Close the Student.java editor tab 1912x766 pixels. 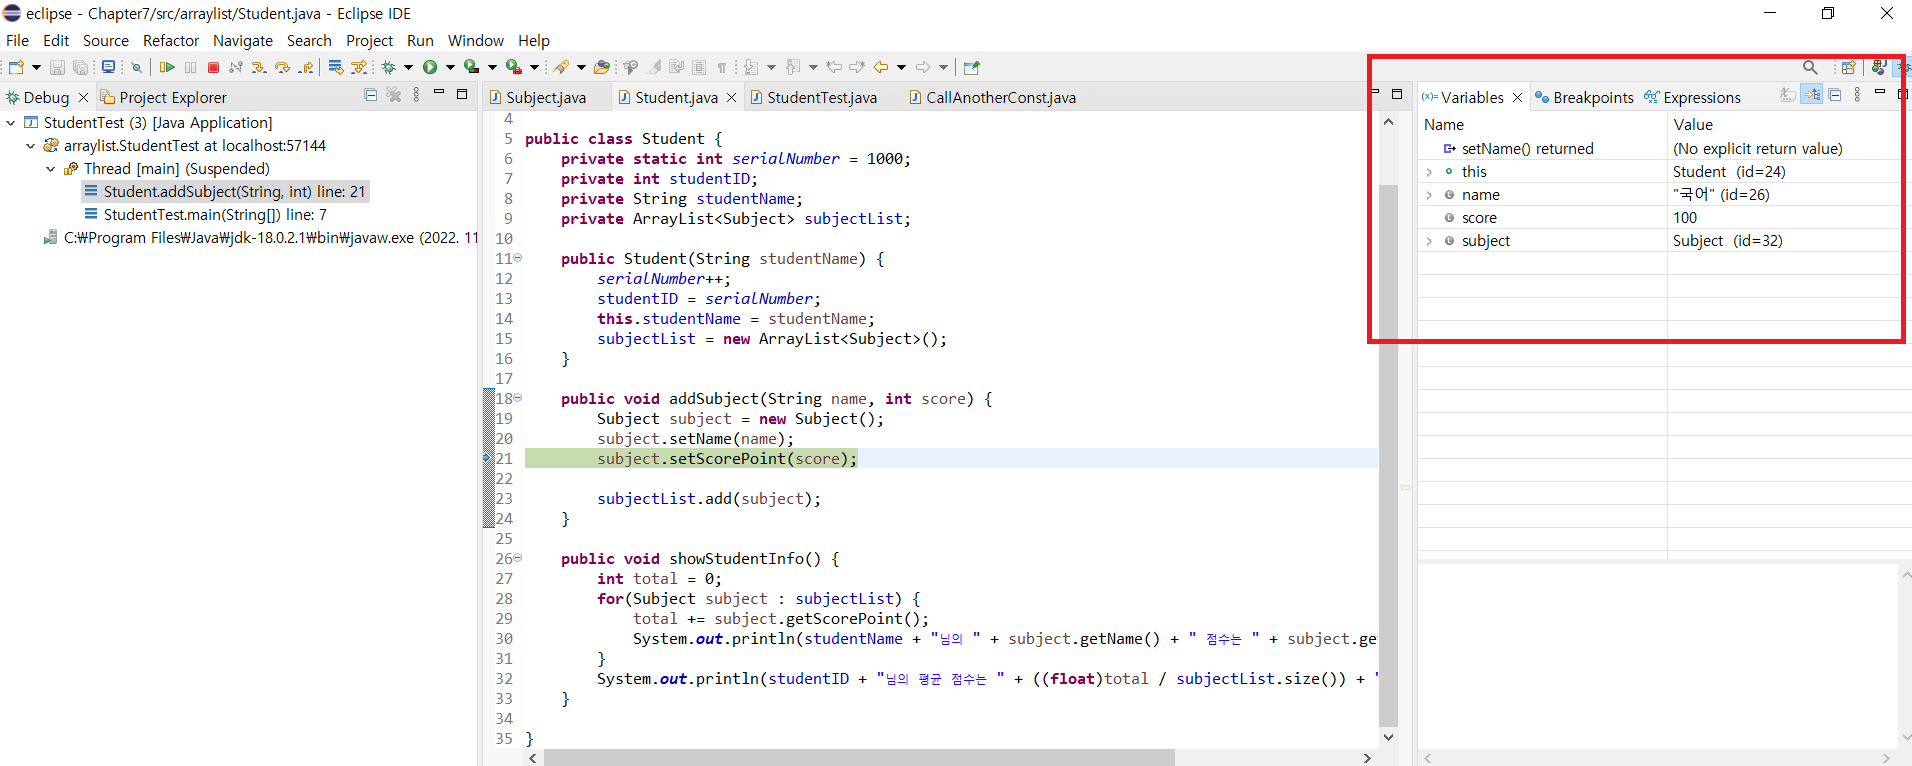(x=731, y=98)
